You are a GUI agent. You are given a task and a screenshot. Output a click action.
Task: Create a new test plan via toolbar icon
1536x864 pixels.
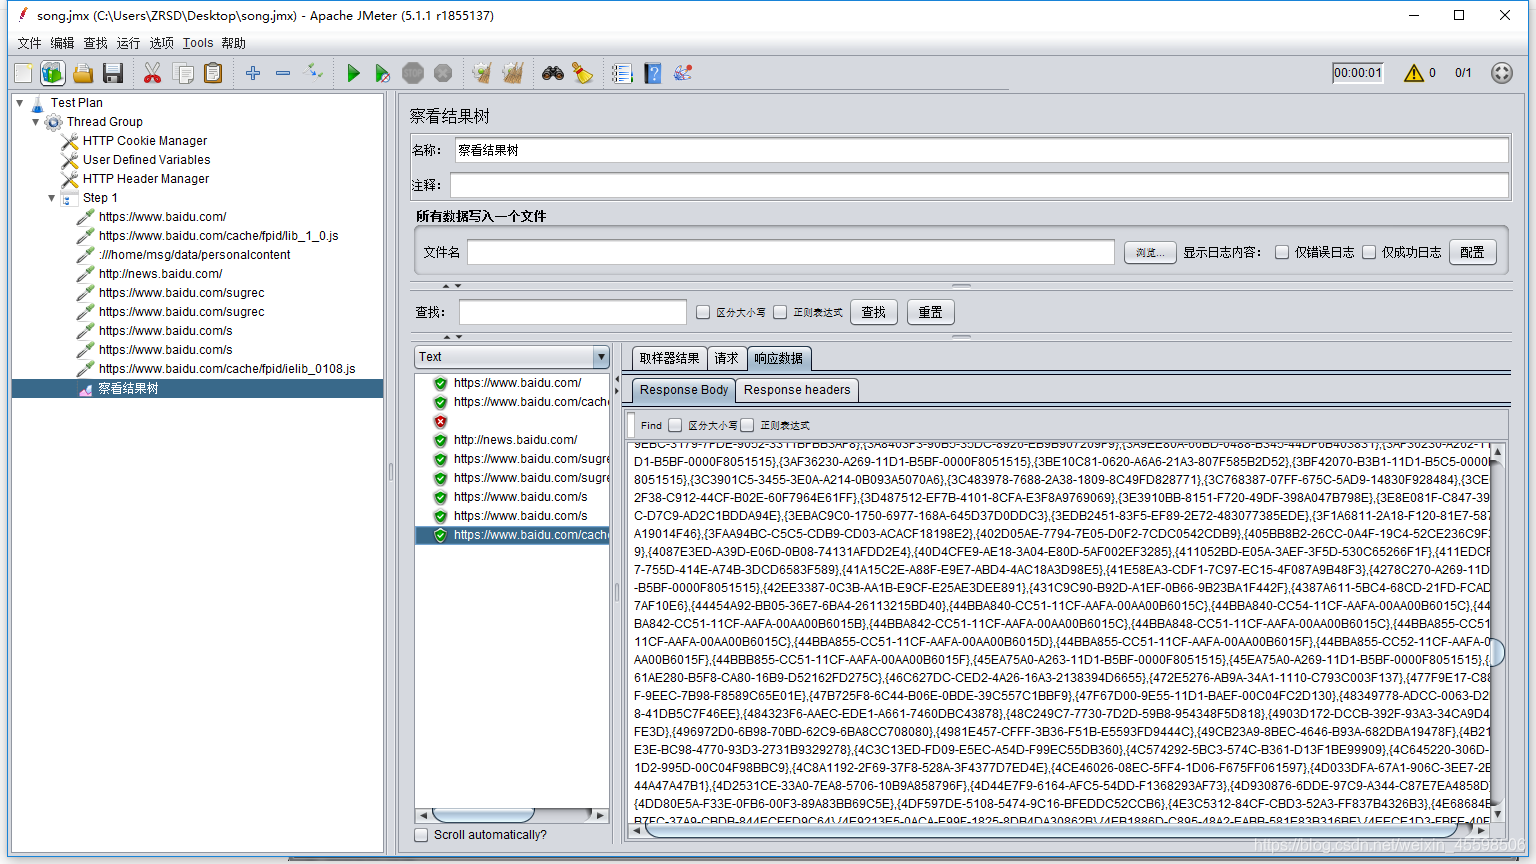[23, 73]
